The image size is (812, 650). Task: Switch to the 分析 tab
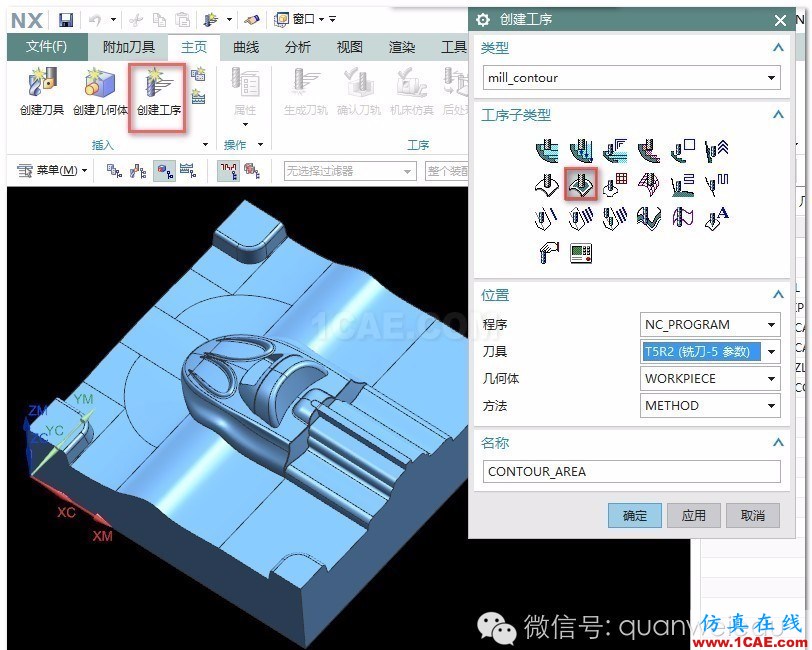(298, 47)
